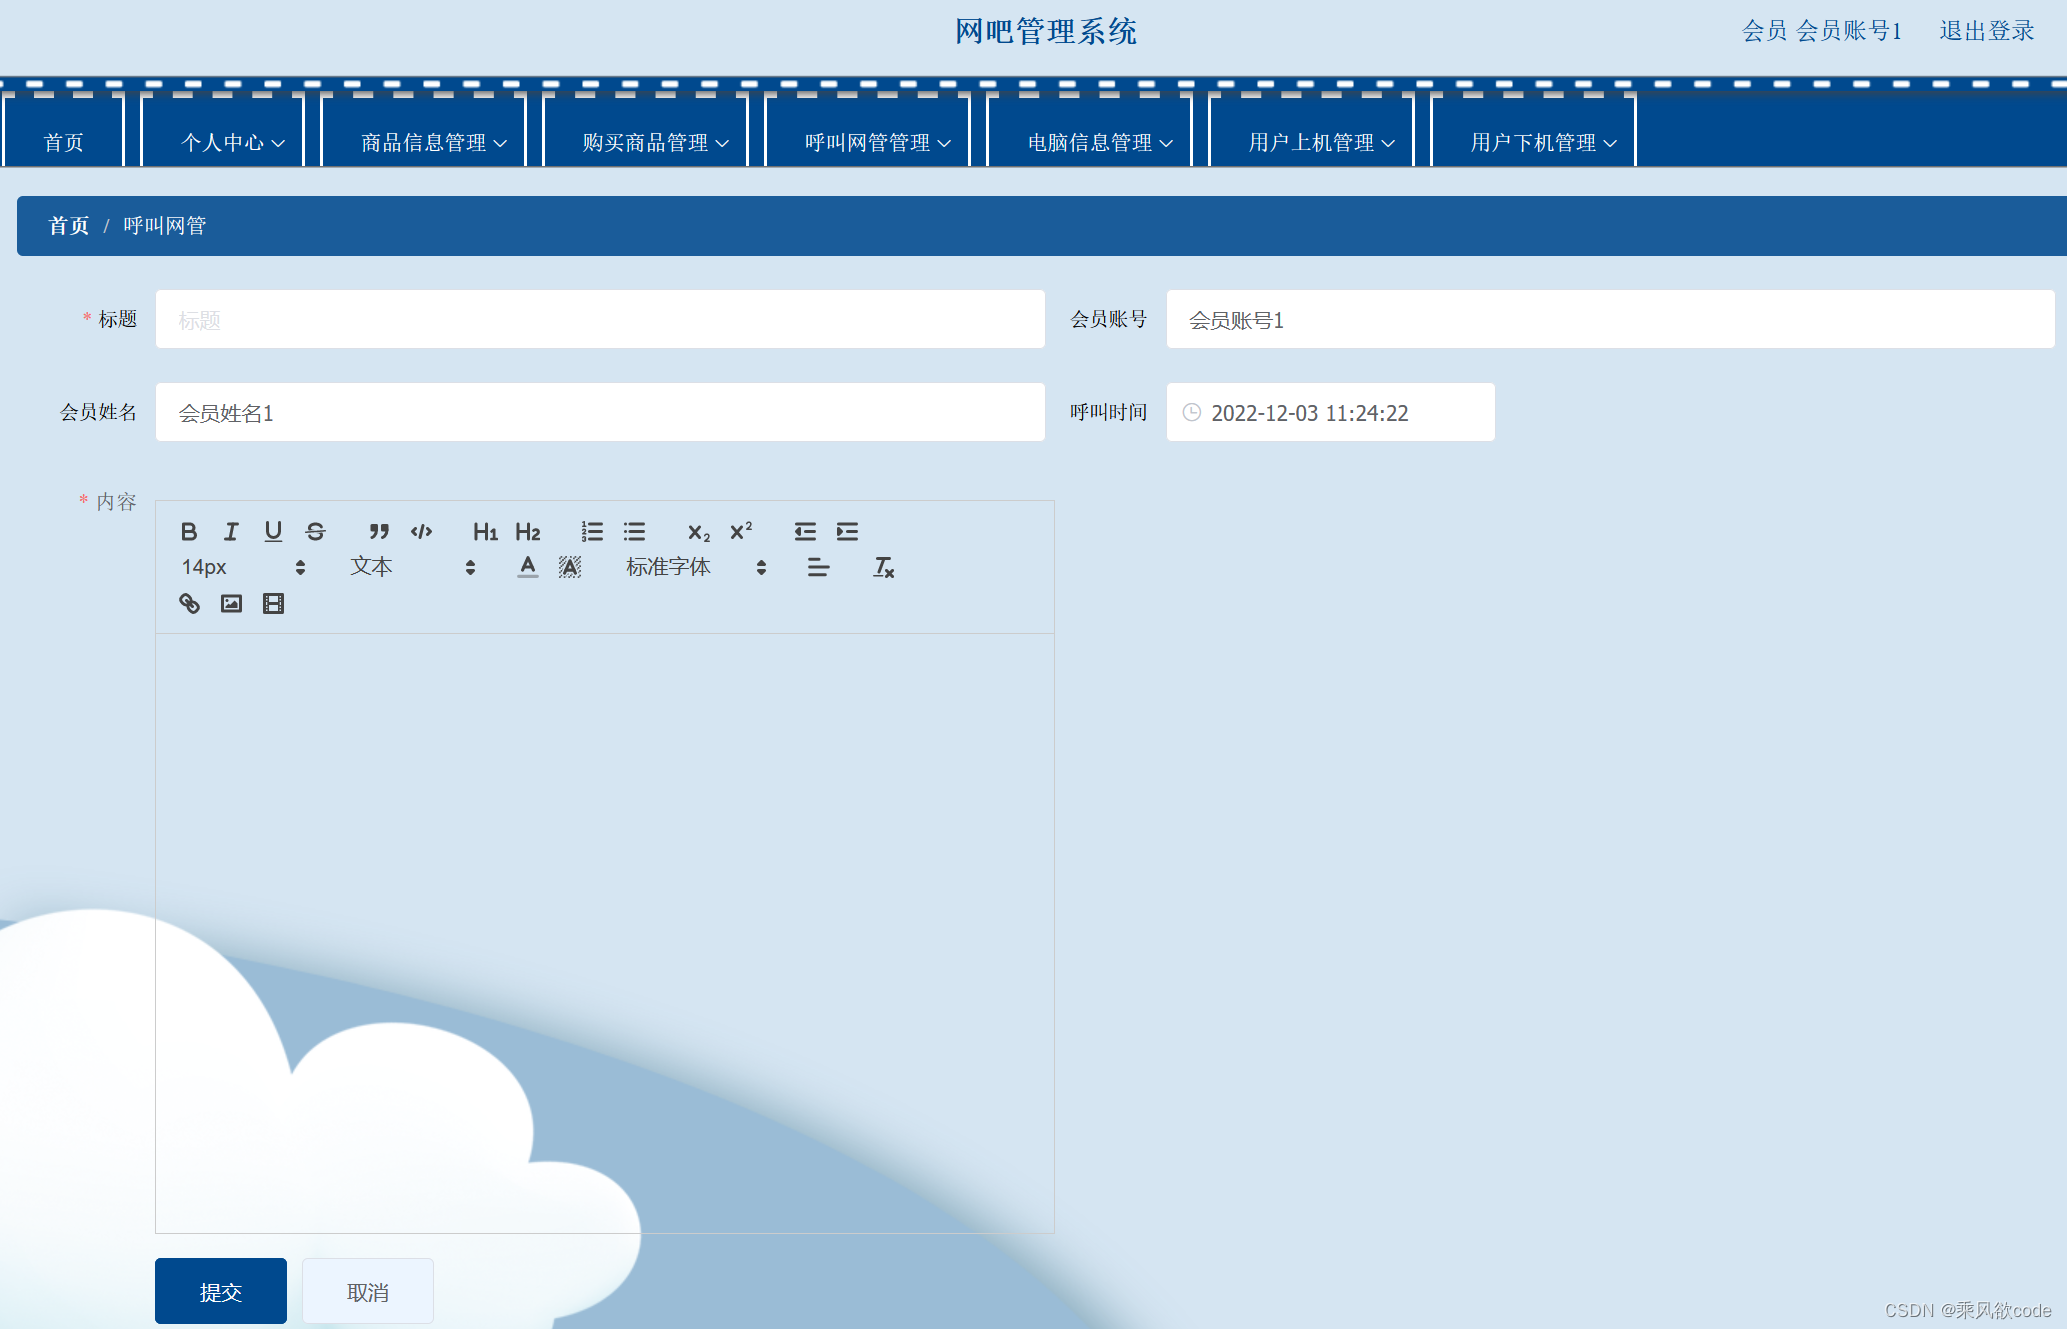The height and width of the screenshot is (1329, 2067).
Task: Open the 电脑信息管理 menu
Action: [x=1099, y=143]
